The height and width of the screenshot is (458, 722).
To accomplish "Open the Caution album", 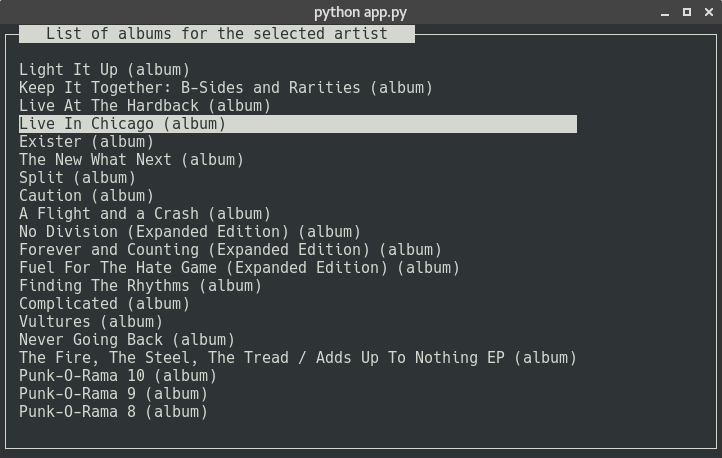I will [86, 196].
